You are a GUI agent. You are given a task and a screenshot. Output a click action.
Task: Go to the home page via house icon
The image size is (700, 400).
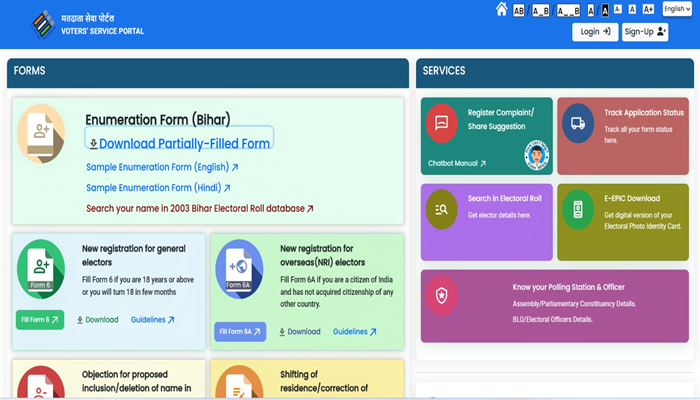(x=501, y=9)
